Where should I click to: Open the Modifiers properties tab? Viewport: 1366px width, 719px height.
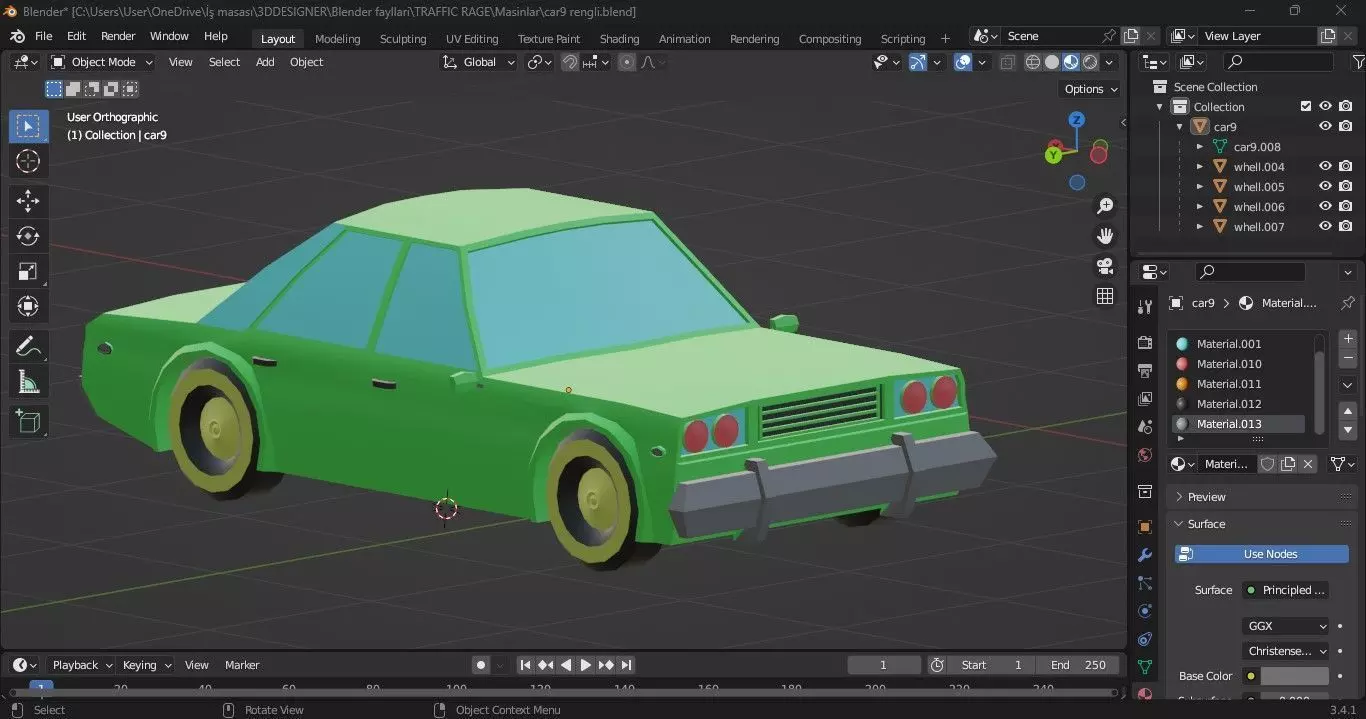point(1145,555)
